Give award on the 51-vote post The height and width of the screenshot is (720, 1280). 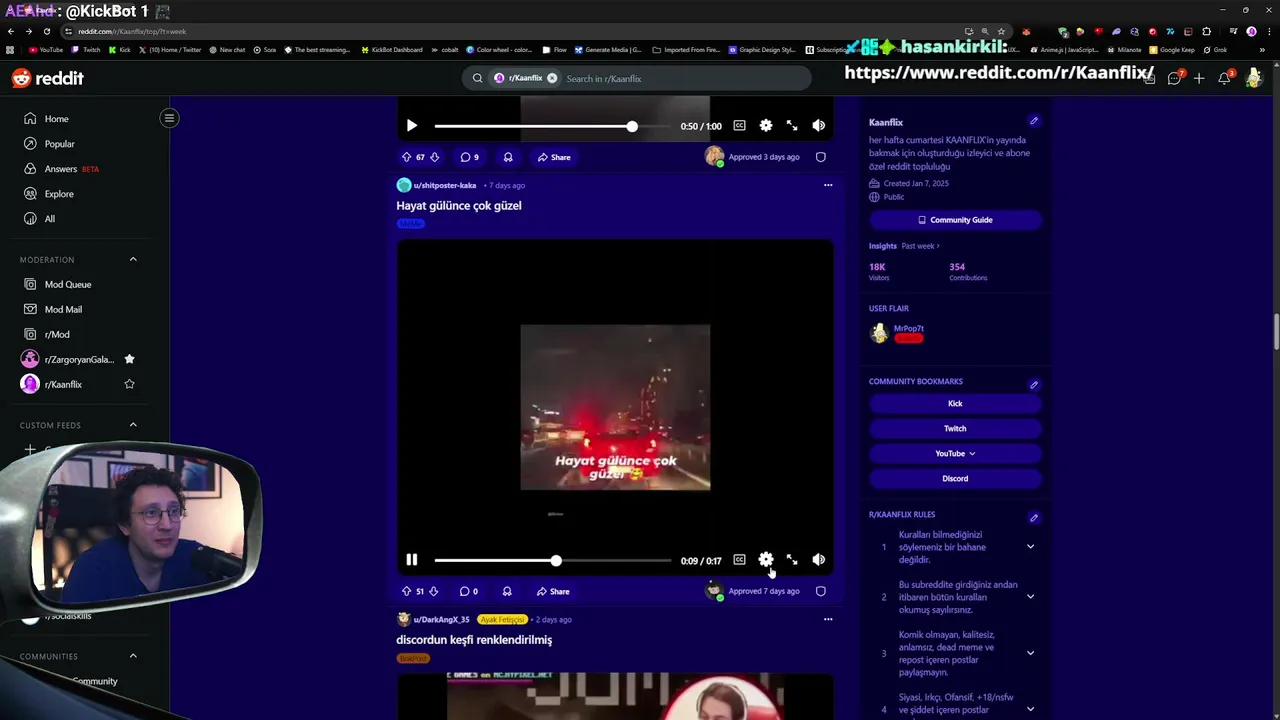tap(507, 591)
